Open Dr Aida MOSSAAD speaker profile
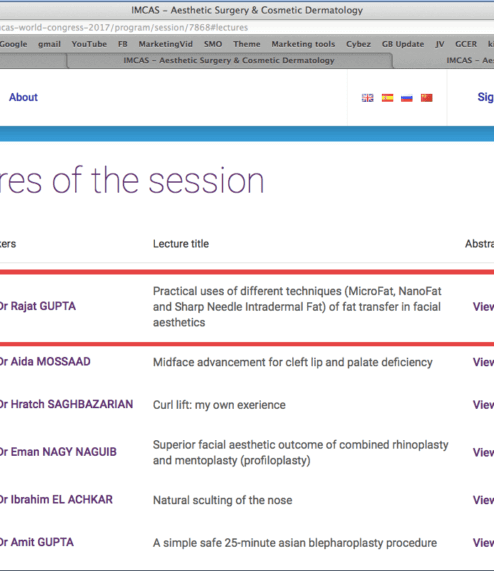The height and width of the screenshot is (571, 494). click(44, 362)
